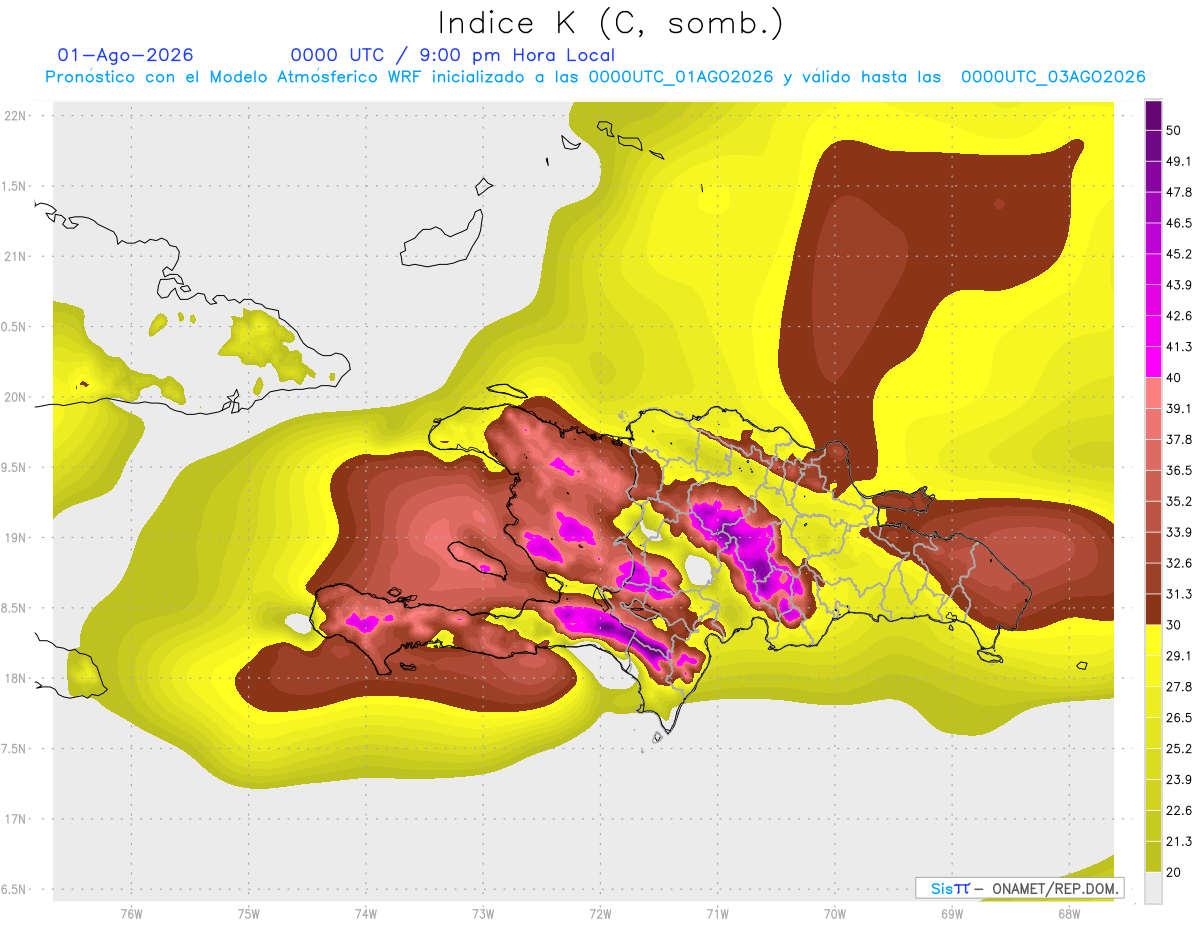Click the latitude axis label '22N'
Screen dimensions: 1200x927
[15, 116]
